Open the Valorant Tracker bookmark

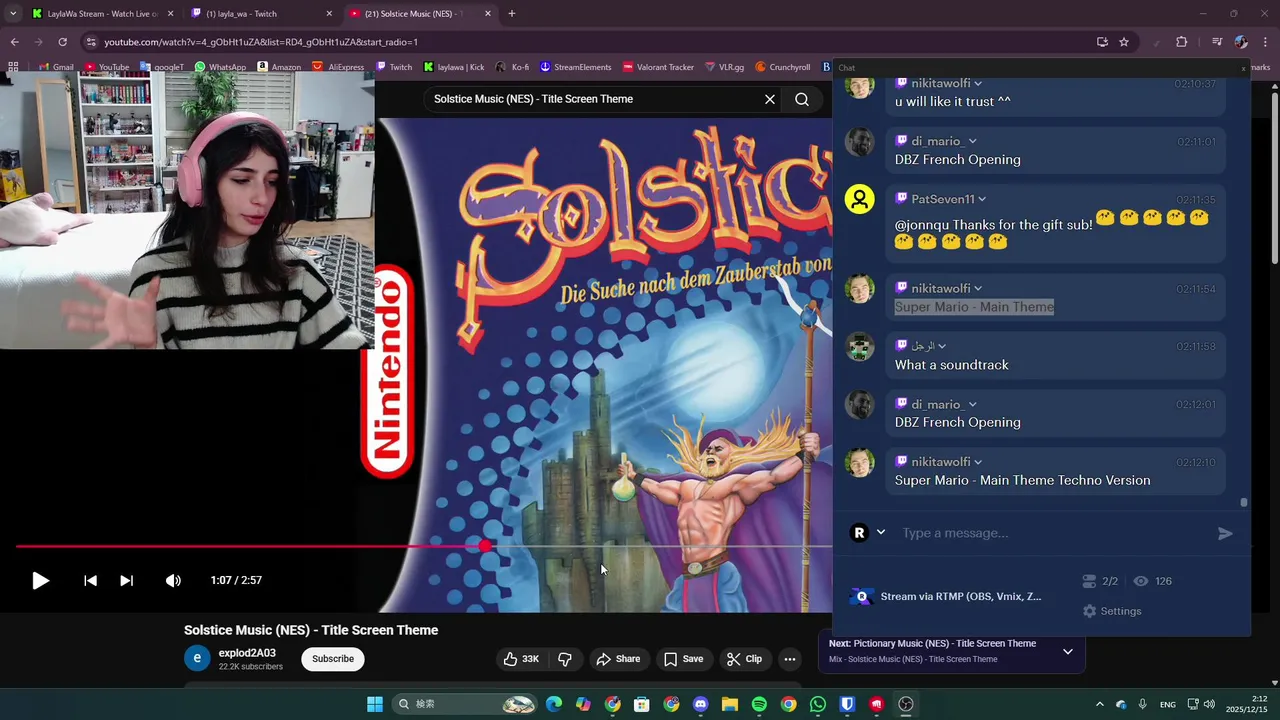coord(658,67)
